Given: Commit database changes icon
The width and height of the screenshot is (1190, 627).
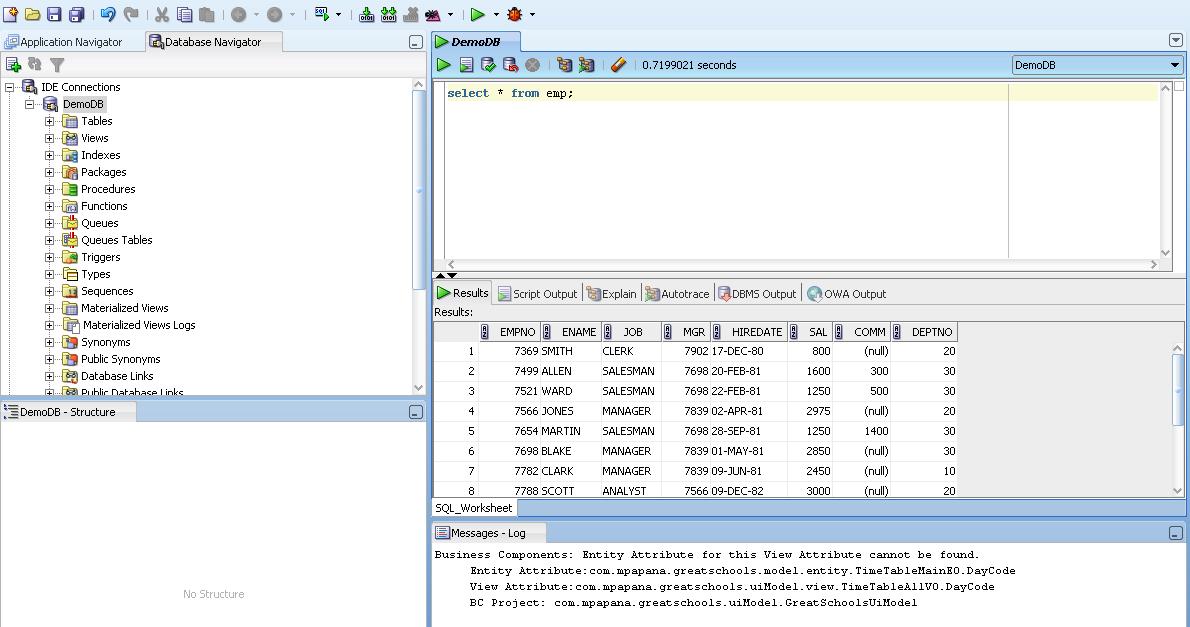Looking at the screenshot, I should pos(488,65).
